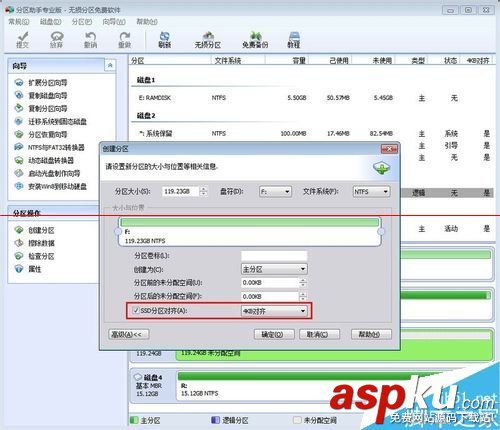Click the 提交 (commit) toolbar icon
500x430 pixels.
coord(22,40)
